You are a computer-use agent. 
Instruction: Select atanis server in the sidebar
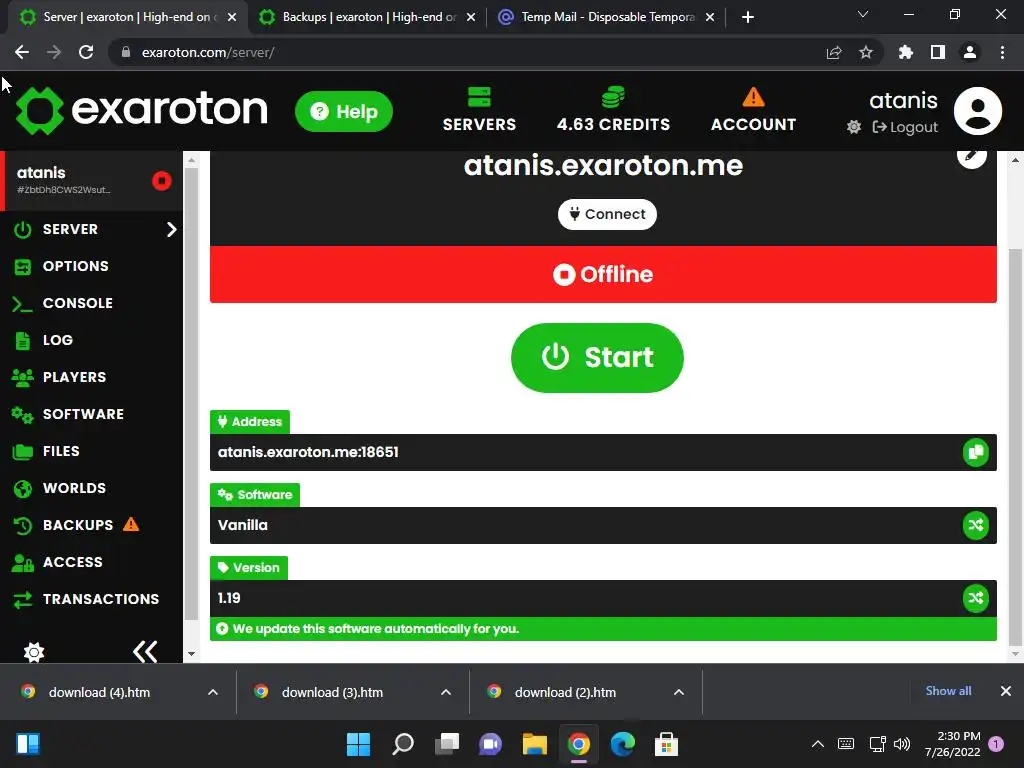coord(91,180)
